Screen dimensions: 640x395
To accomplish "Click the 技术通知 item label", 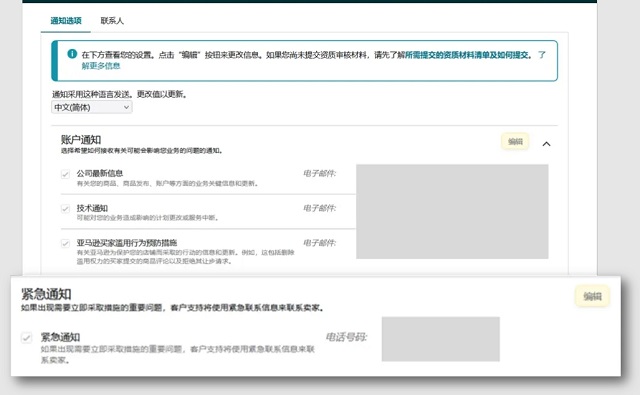I will [x=92, y=208].
